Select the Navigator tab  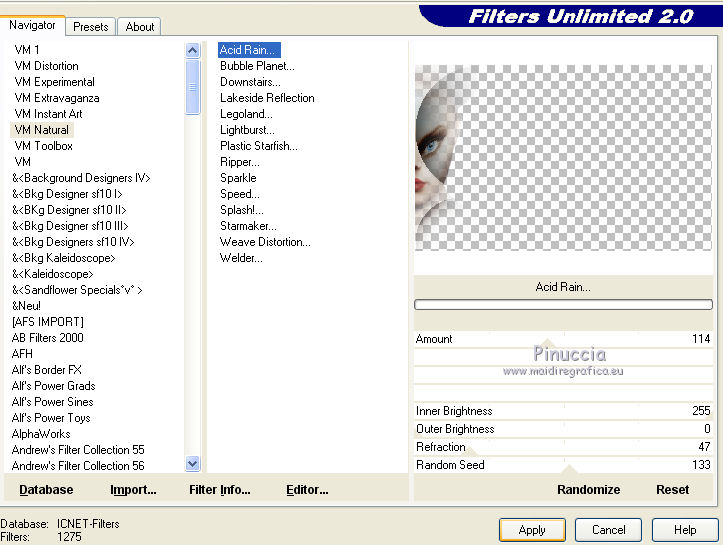[32, 25]
